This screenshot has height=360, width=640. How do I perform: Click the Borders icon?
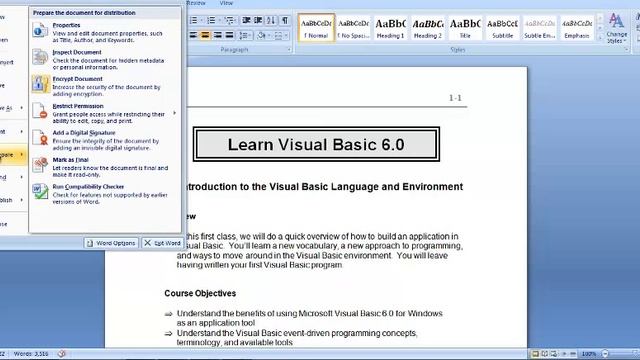[278, 36]
